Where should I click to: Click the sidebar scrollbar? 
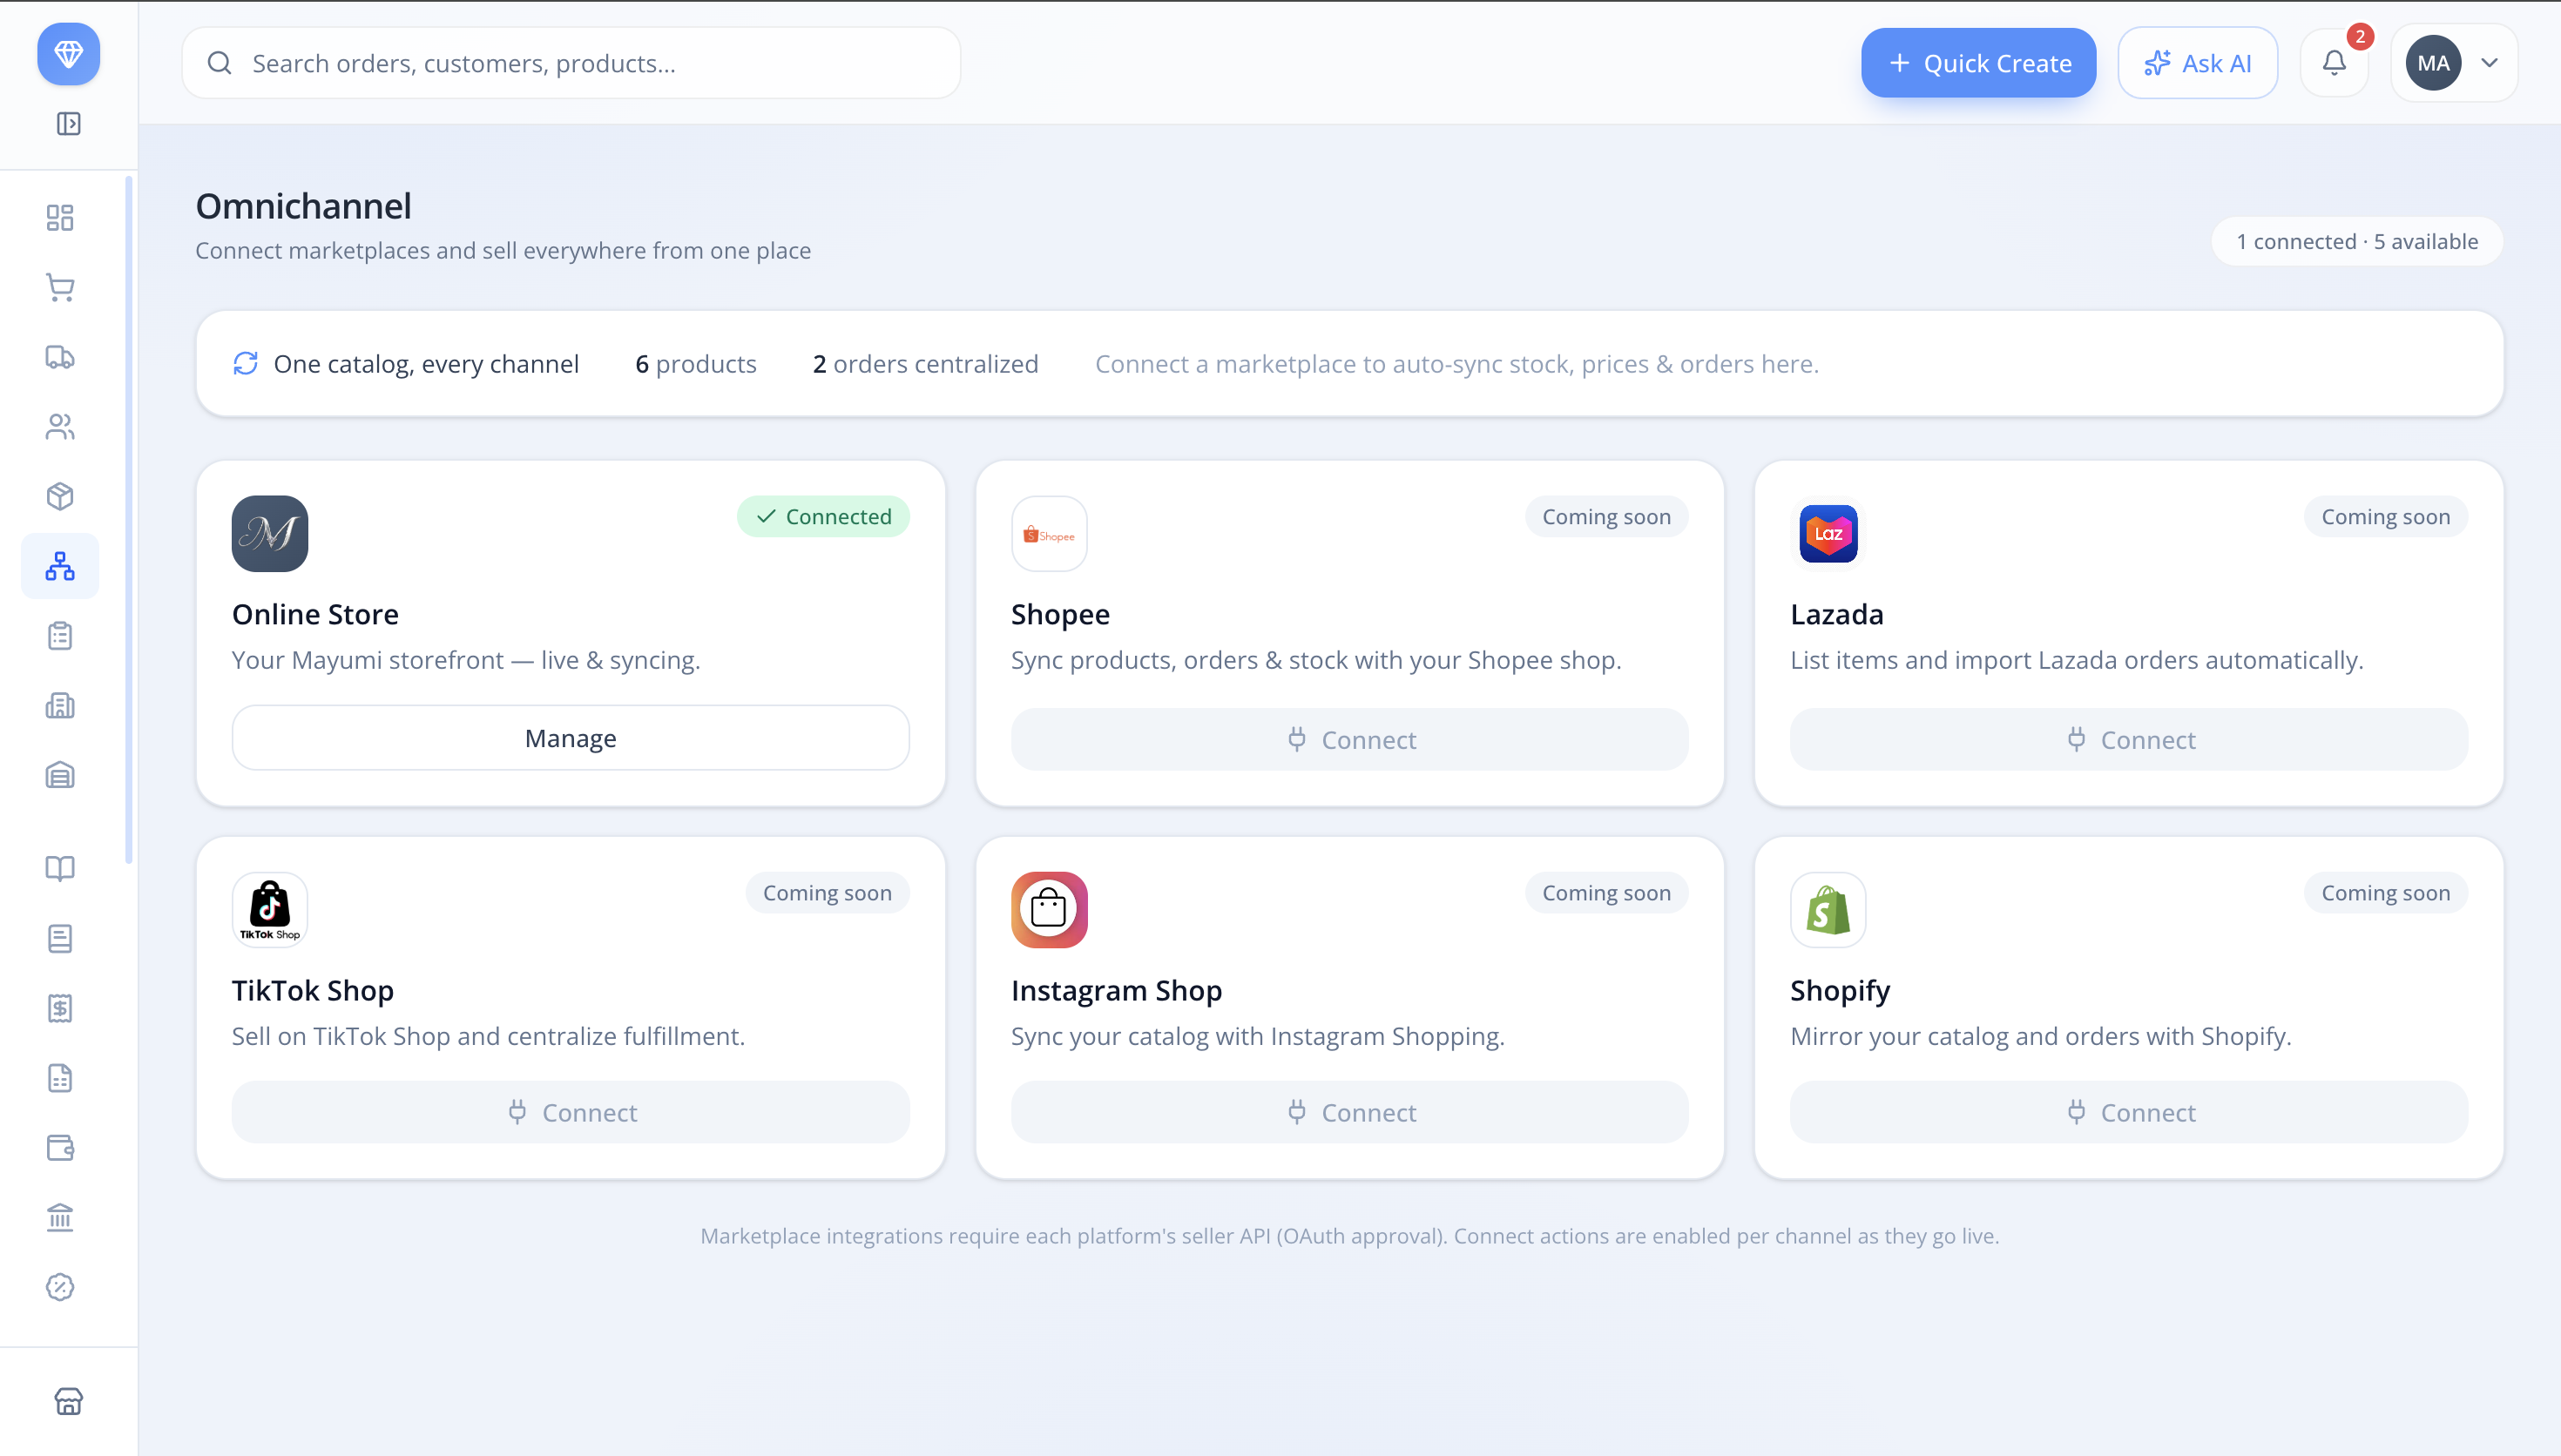pos(128,520)
